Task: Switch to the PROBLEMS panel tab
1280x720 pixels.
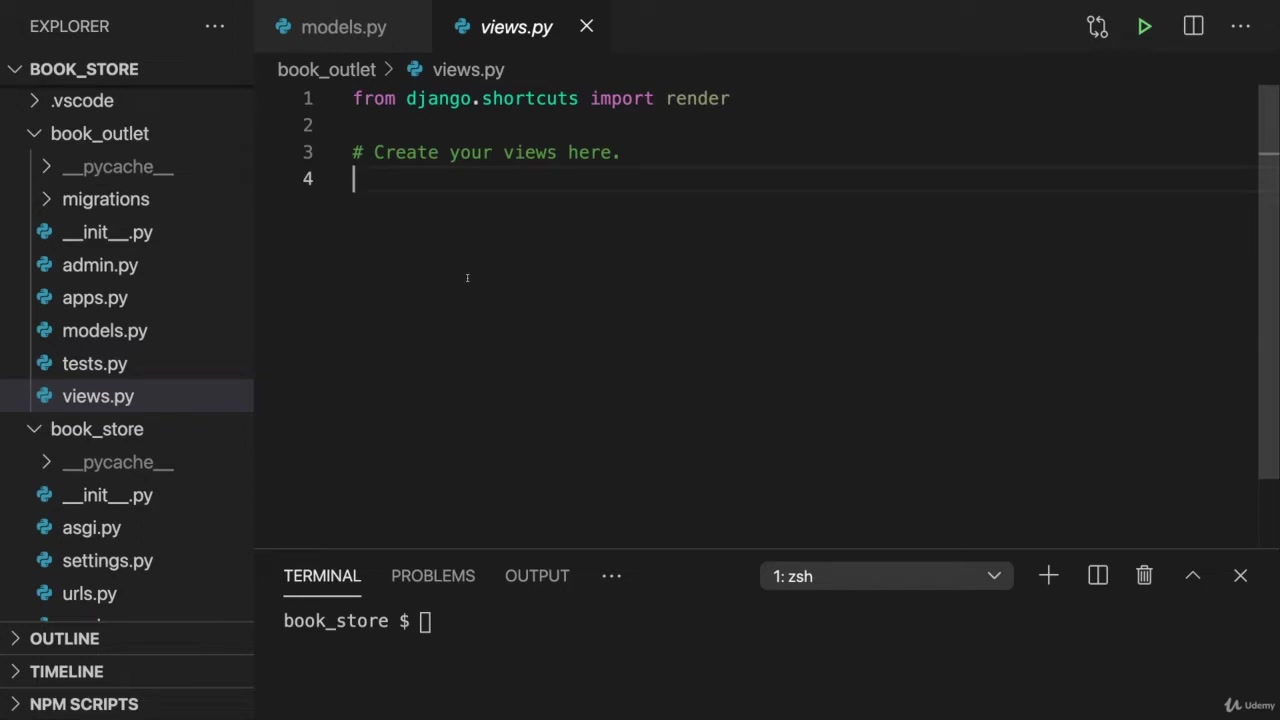Action: tap(433, 576)
